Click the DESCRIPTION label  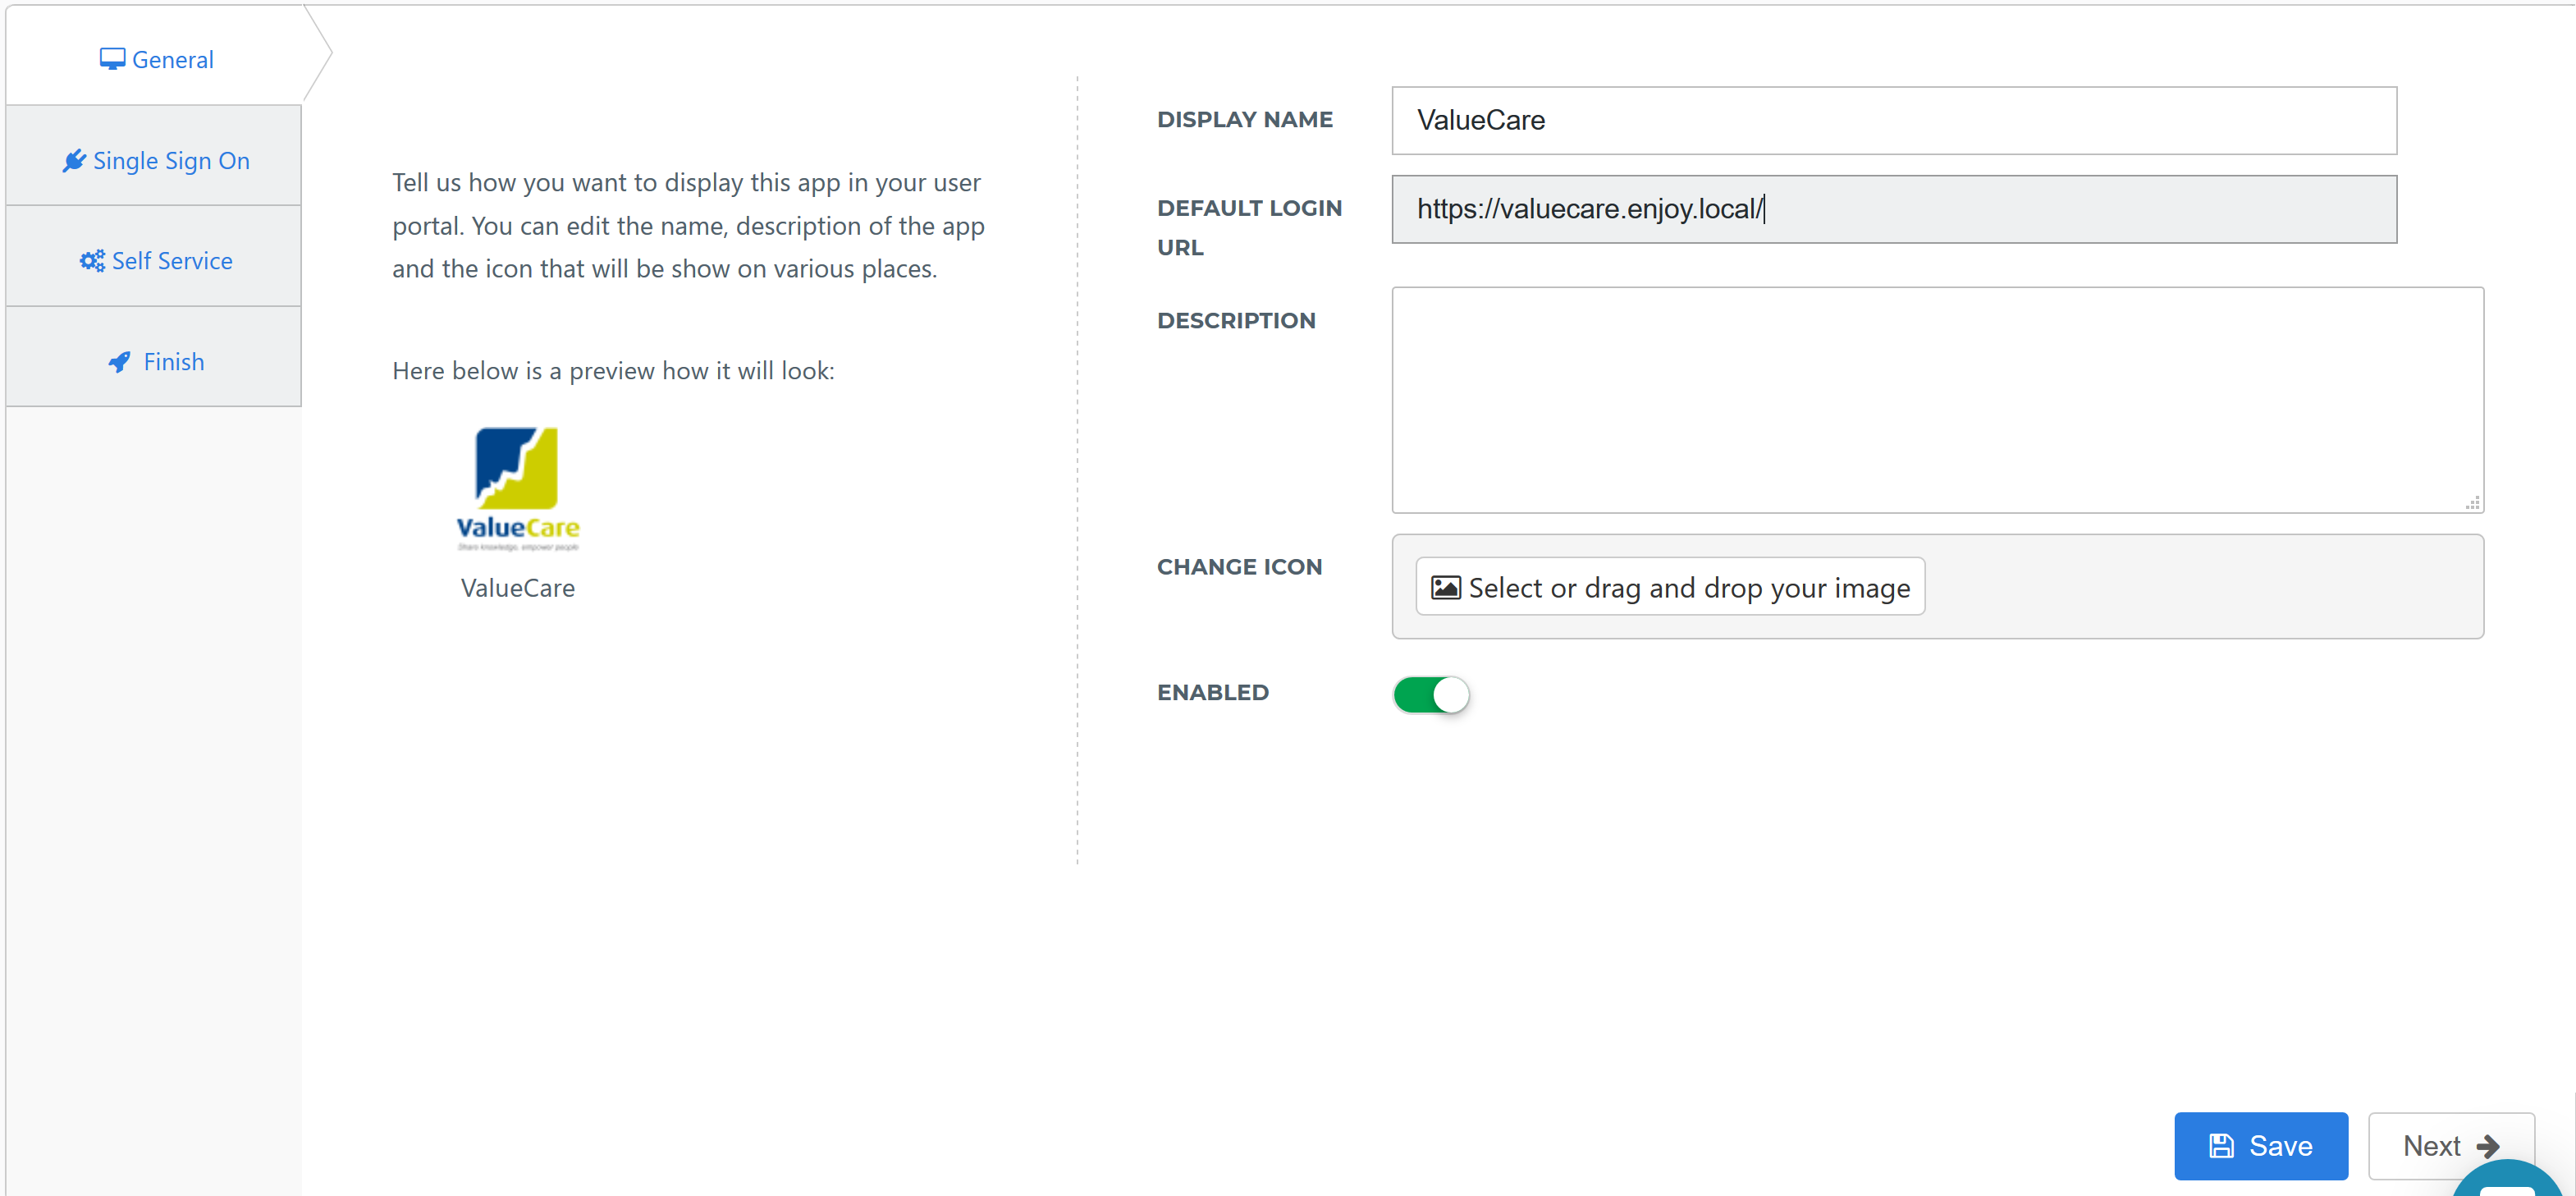coord(1236,320)
